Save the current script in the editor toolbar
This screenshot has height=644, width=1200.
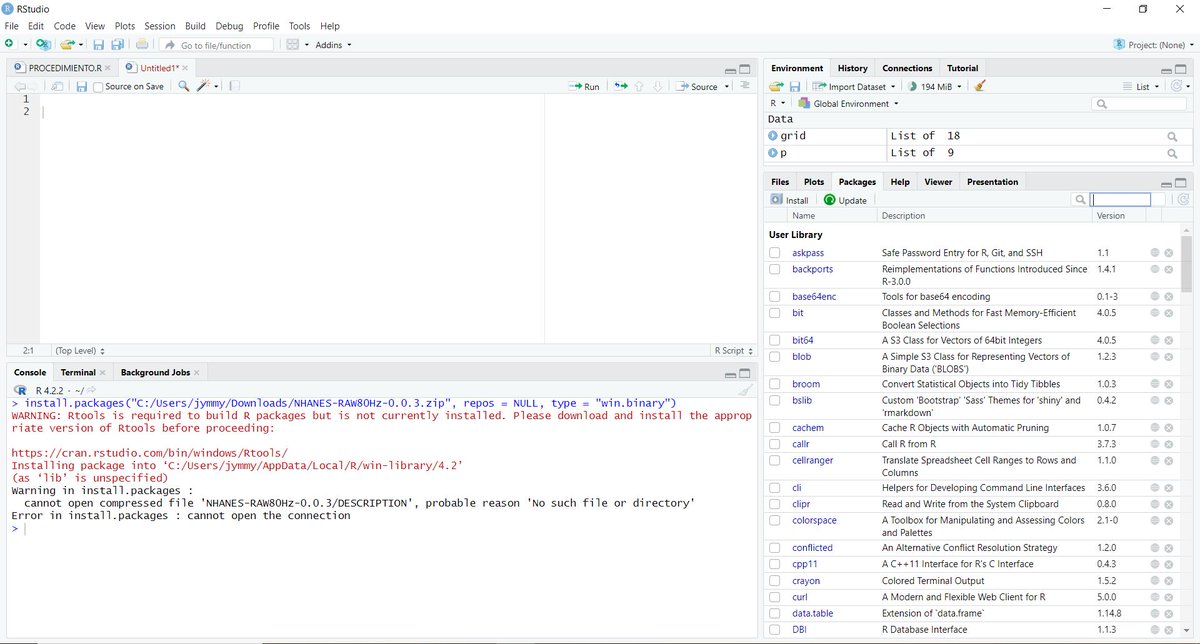point(81,86)
